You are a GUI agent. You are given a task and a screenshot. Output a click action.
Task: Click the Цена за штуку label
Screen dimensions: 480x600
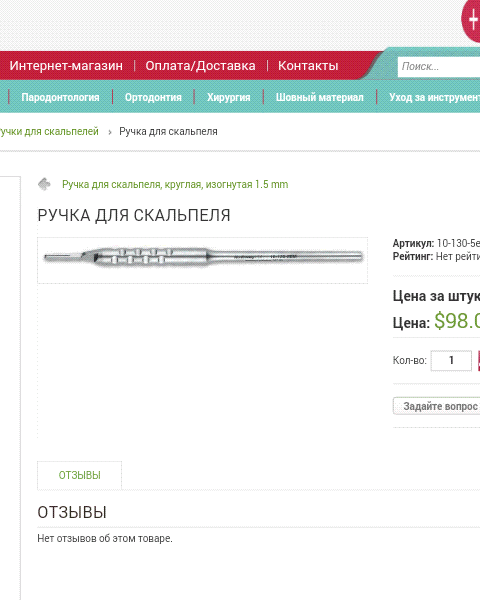click(436, 296)
